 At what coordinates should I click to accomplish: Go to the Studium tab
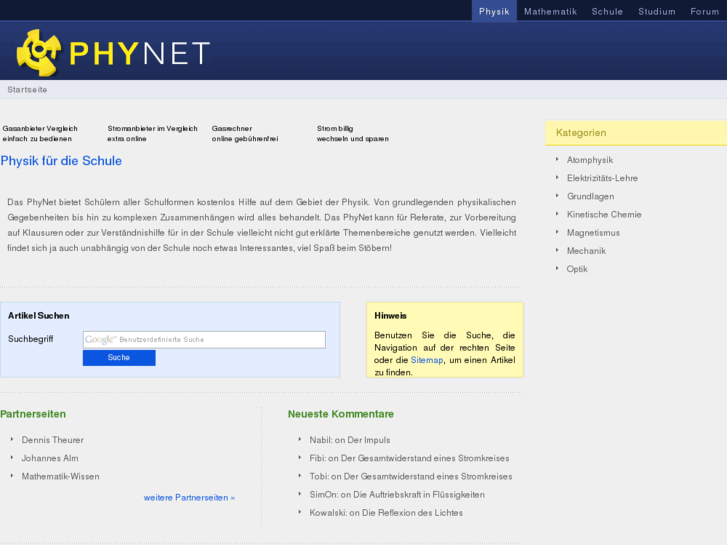[x=657, y=12]
